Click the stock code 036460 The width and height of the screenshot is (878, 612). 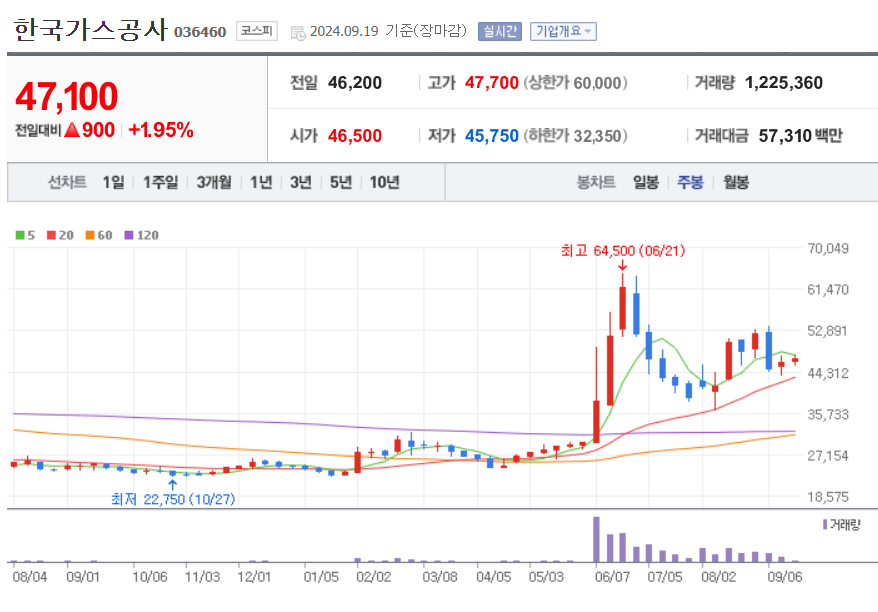(x=200, y=32)
